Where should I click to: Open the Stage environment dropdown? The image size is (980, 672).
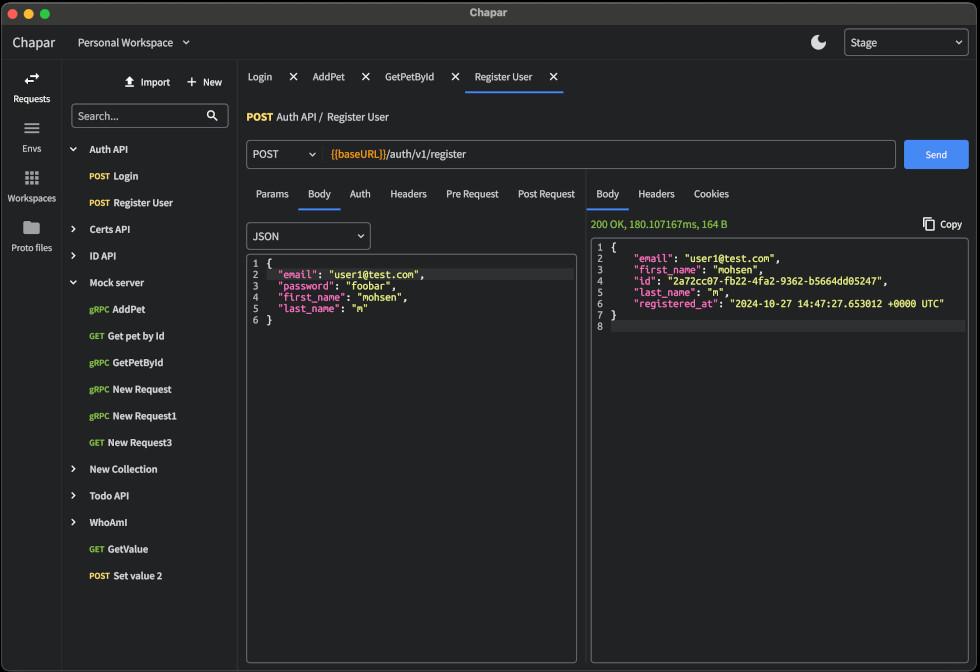point(905,43)
